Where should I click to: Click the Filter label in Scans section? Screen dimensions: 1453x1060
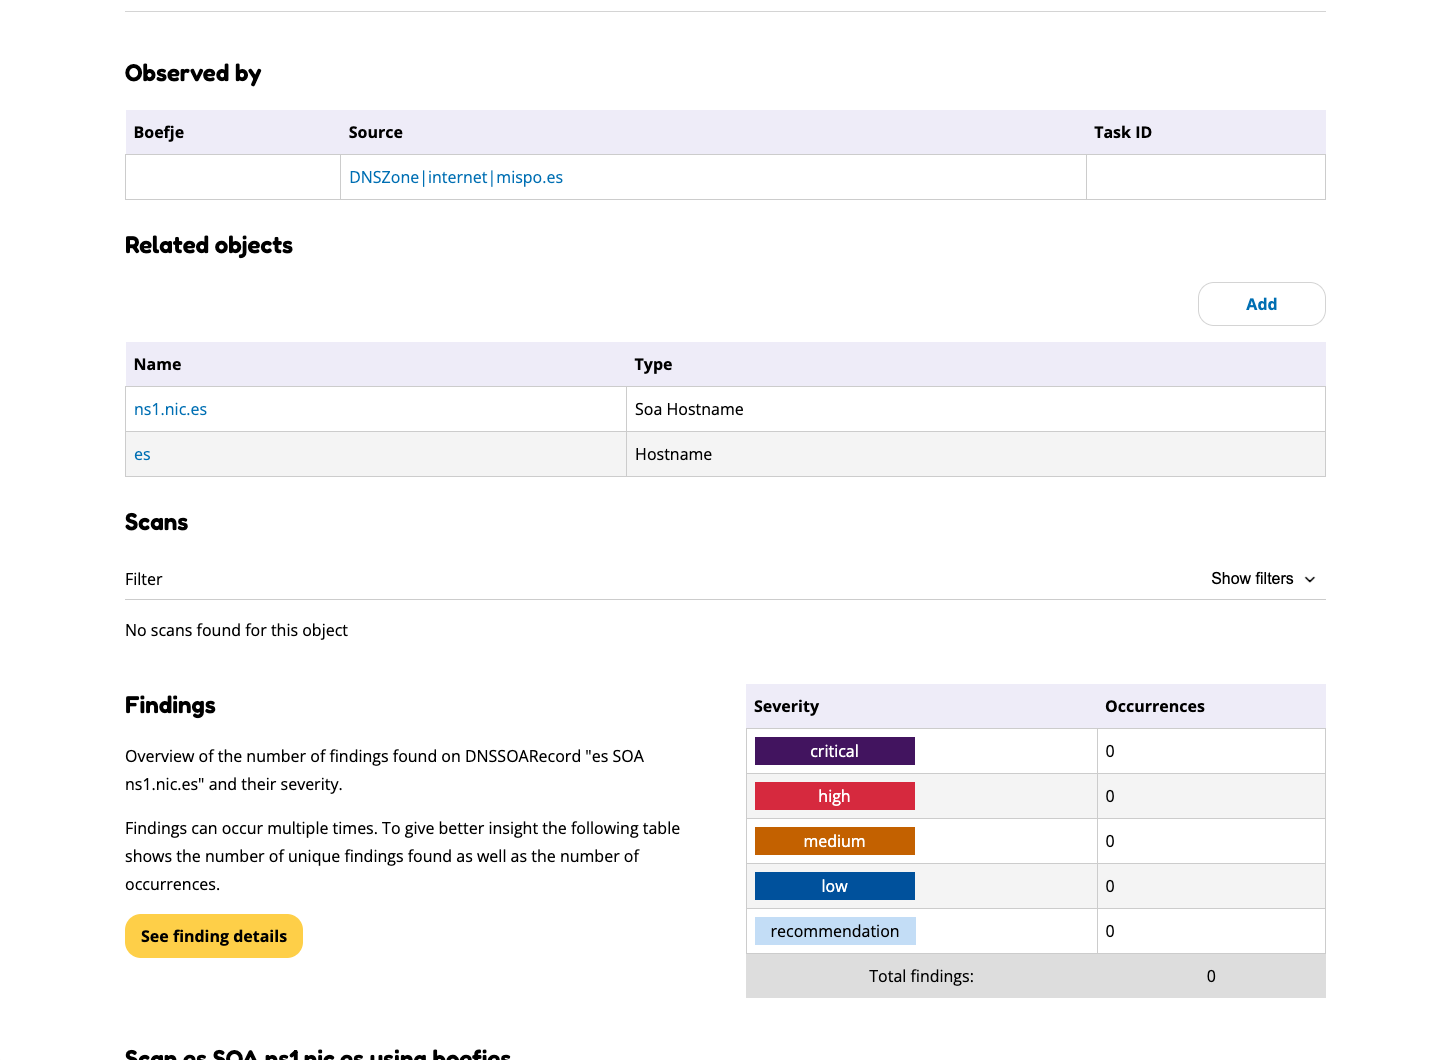[x=143, y=579]
